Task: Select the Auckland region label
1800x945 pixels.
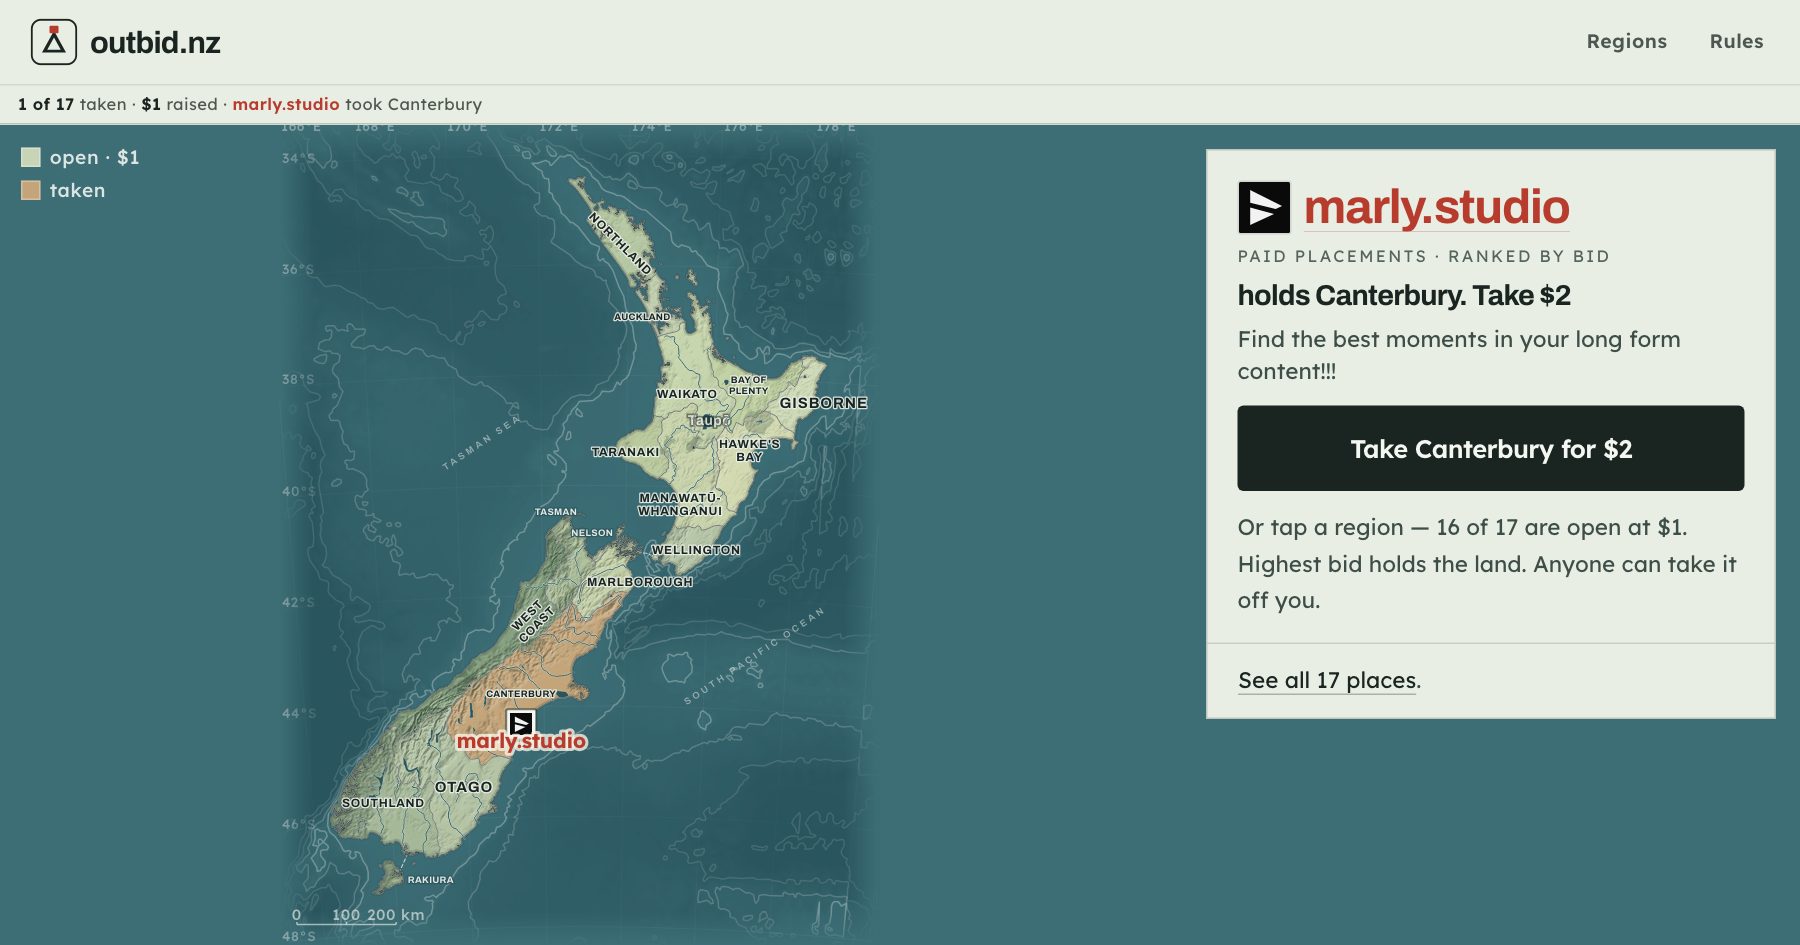Action: pos(642,316)
